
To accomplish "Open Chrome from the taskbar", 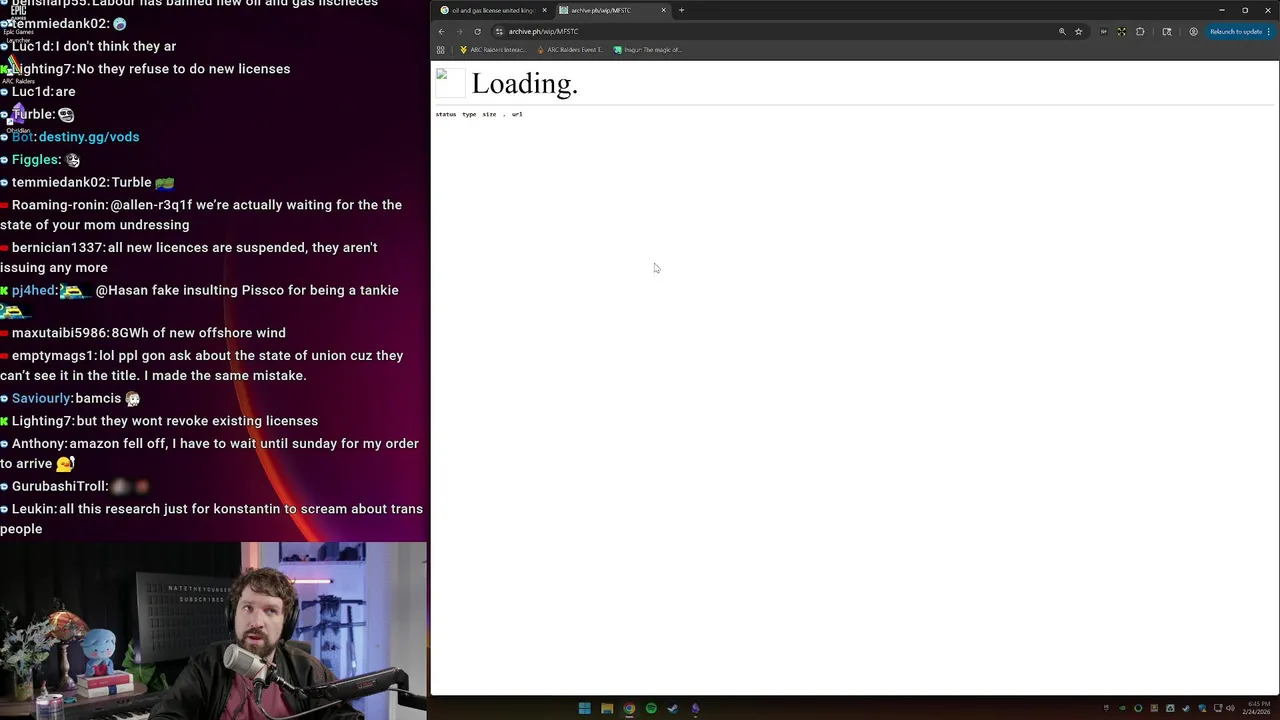I will pos(629,708).
